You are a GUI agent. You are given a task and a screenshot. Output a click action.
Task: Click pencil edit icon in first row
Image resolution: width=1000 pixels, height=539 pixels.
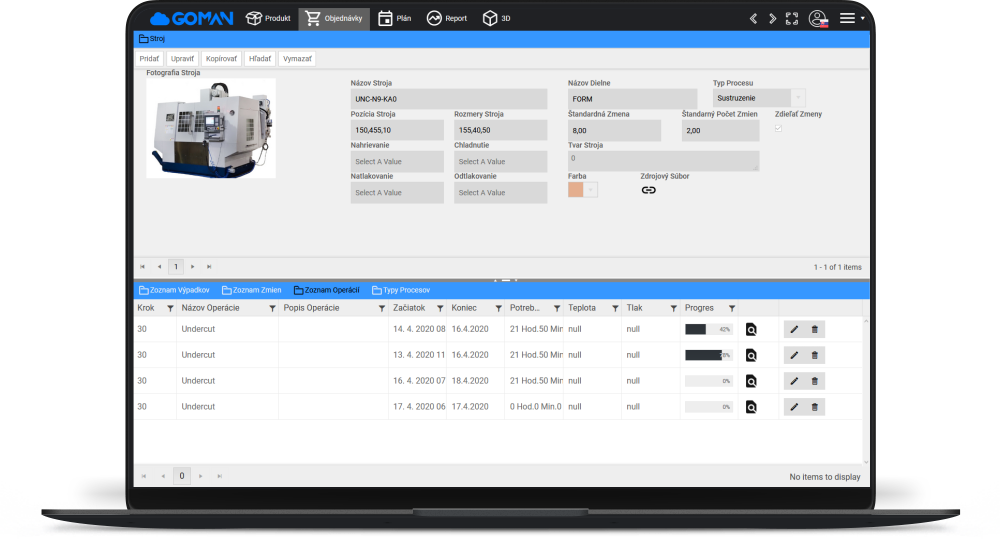tap(794, 329)
